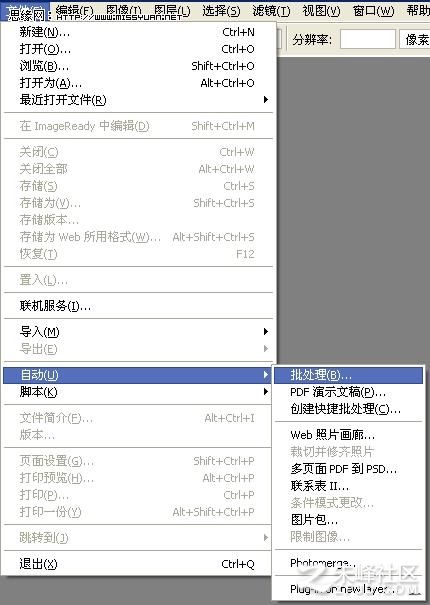Open Web 照片画廊 item
Viewport: 430px width, 605px height.
348,435
